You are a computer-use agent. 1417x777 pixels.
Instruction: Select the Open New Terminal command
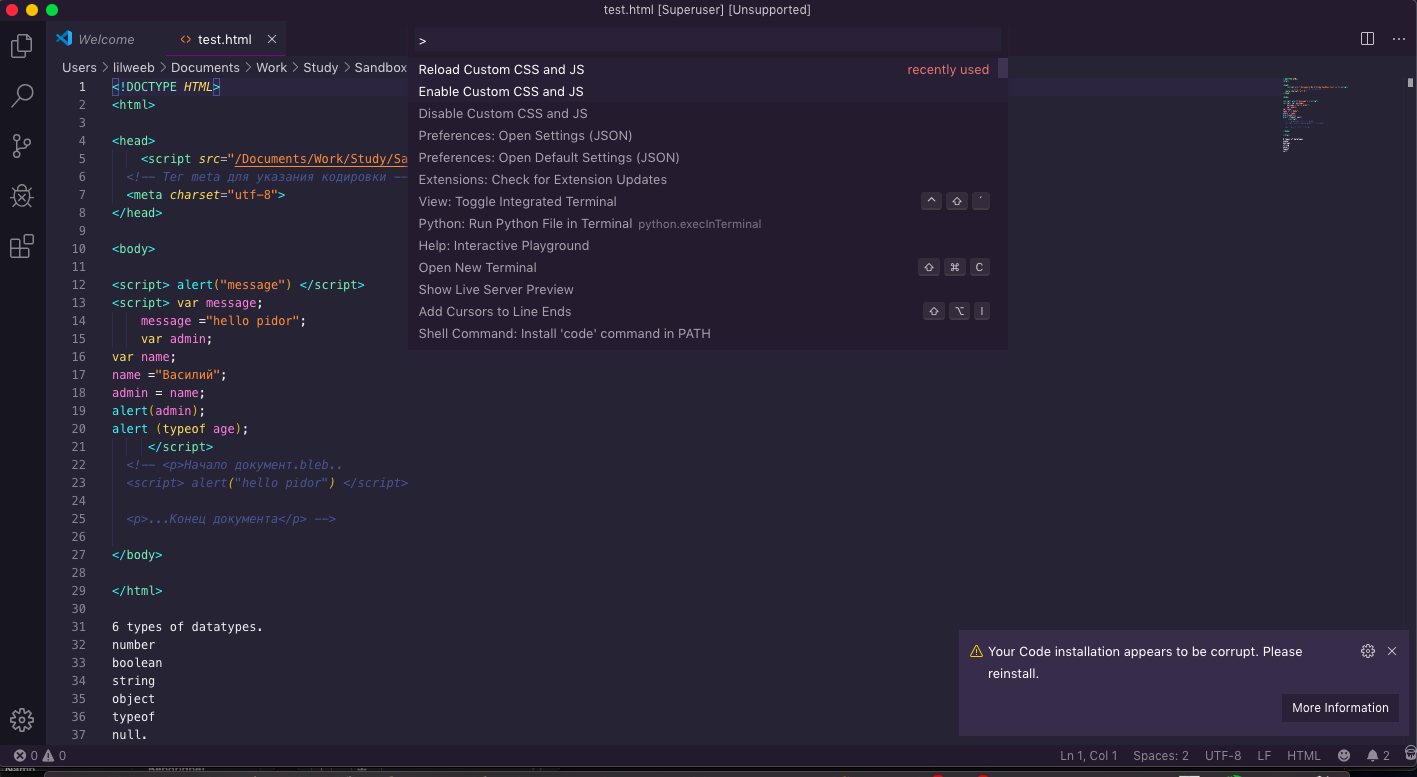point(477,267)
